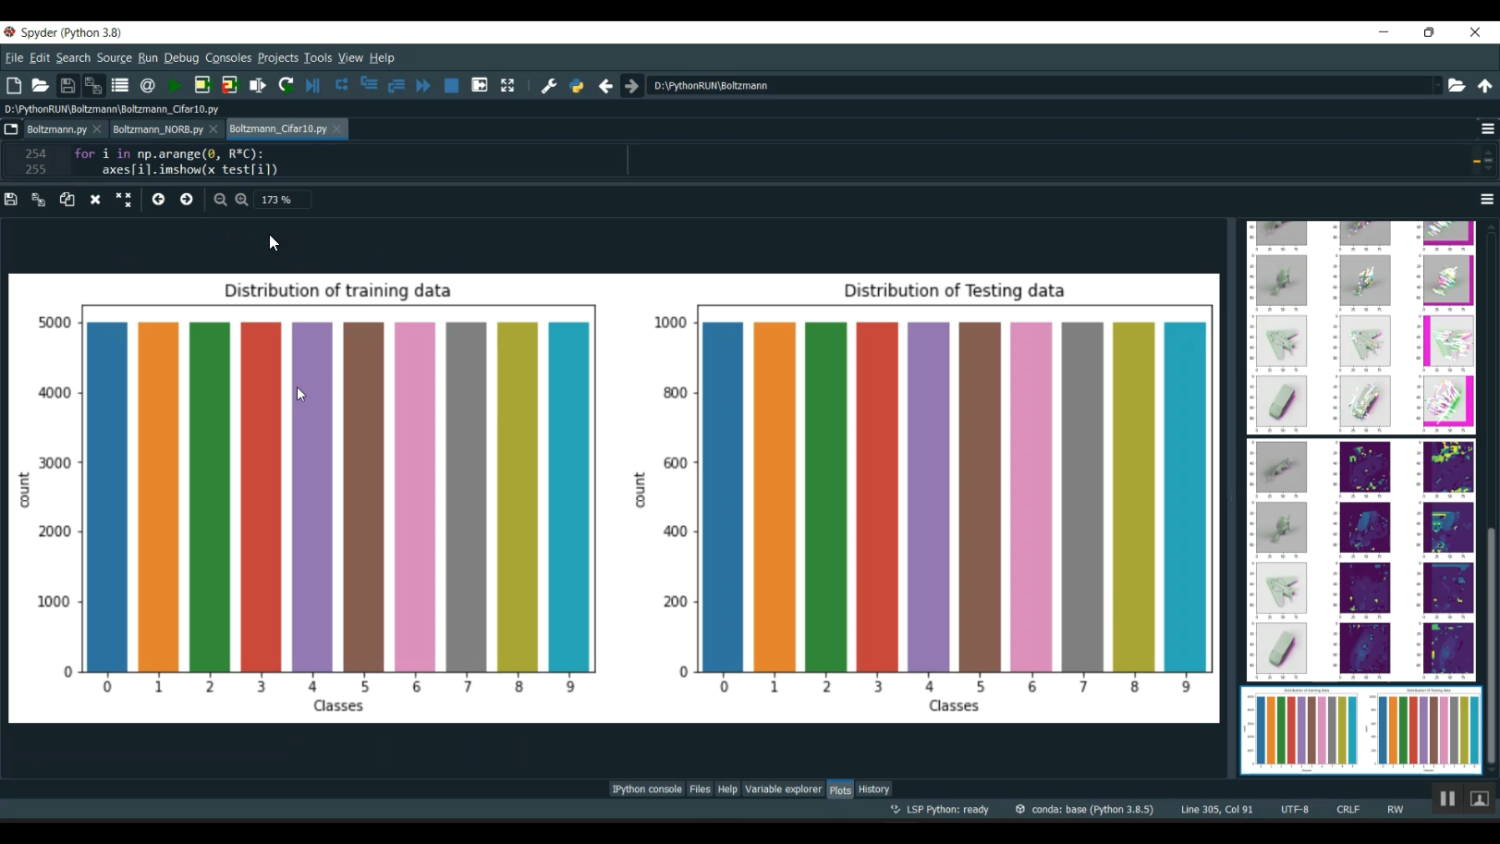1500x844 pixels.
Task: Open the PYTHONPATH manager Python icon
Action: (x=576, y=86)
